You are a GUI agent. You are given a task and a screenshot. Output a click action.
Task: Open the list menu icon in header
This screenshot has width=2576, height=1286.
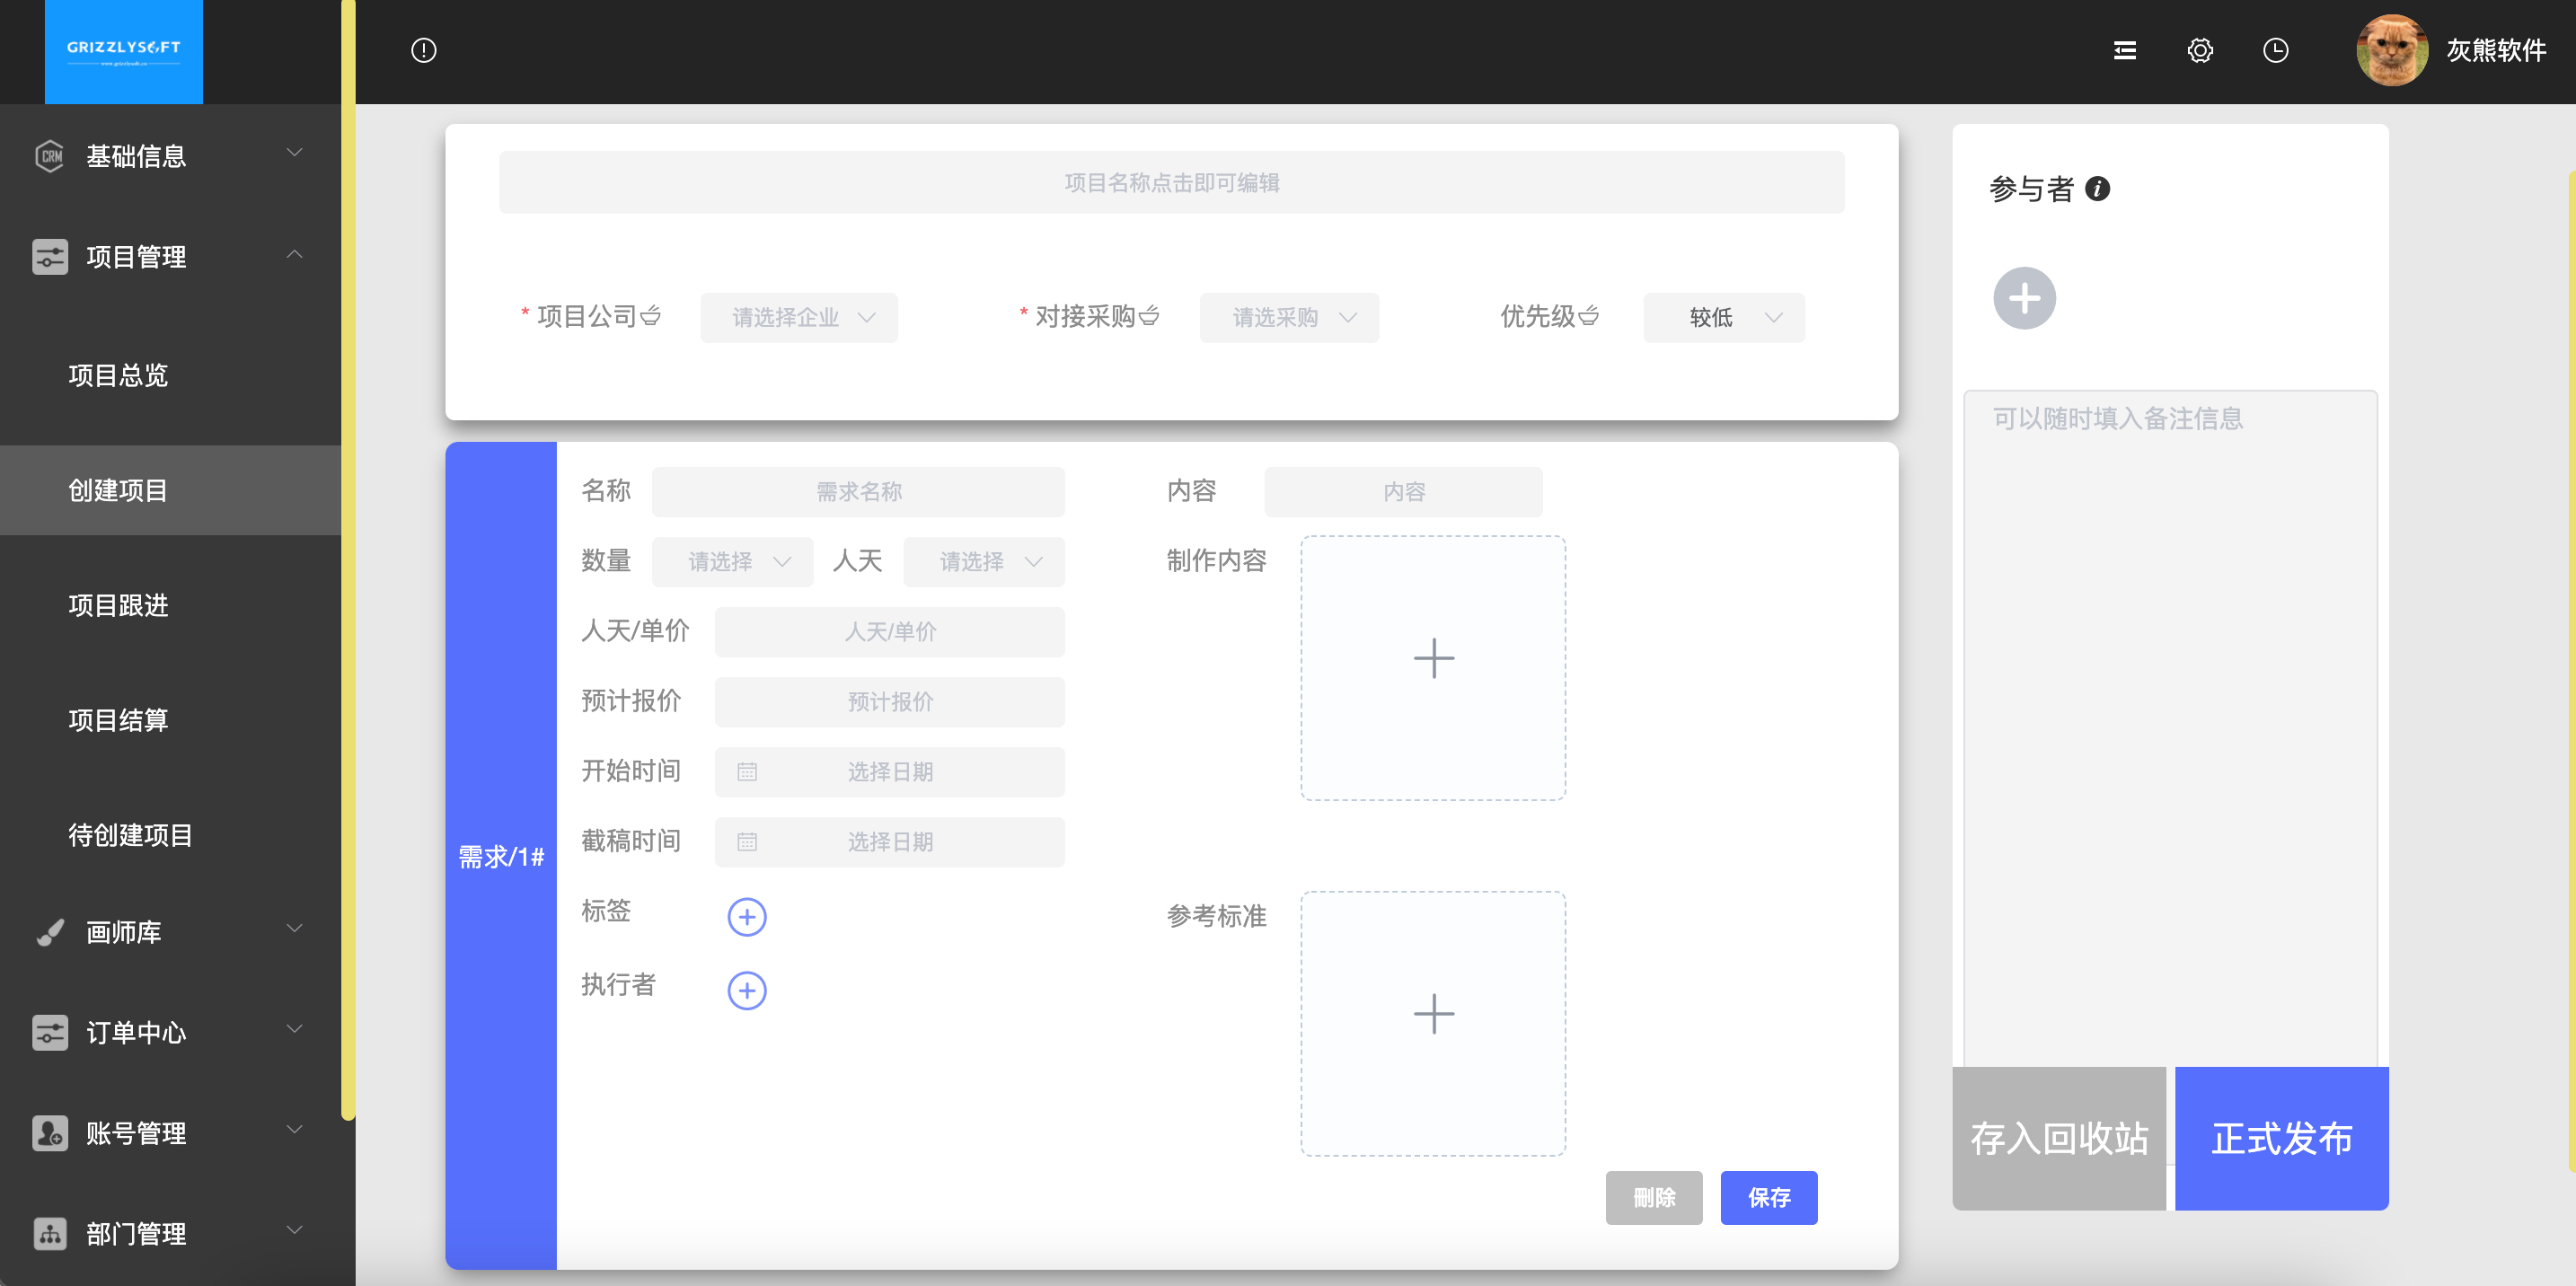pos(2124,50)
